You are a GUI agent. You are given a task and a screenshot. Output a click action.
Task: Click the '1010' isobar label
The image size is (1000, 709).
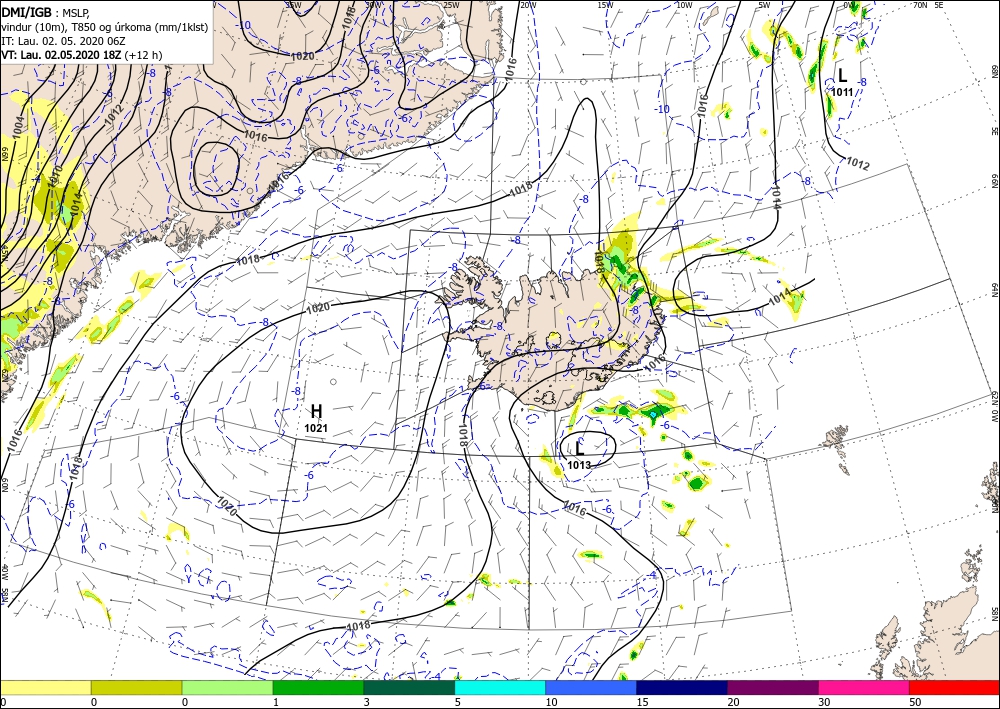[55, 176]
